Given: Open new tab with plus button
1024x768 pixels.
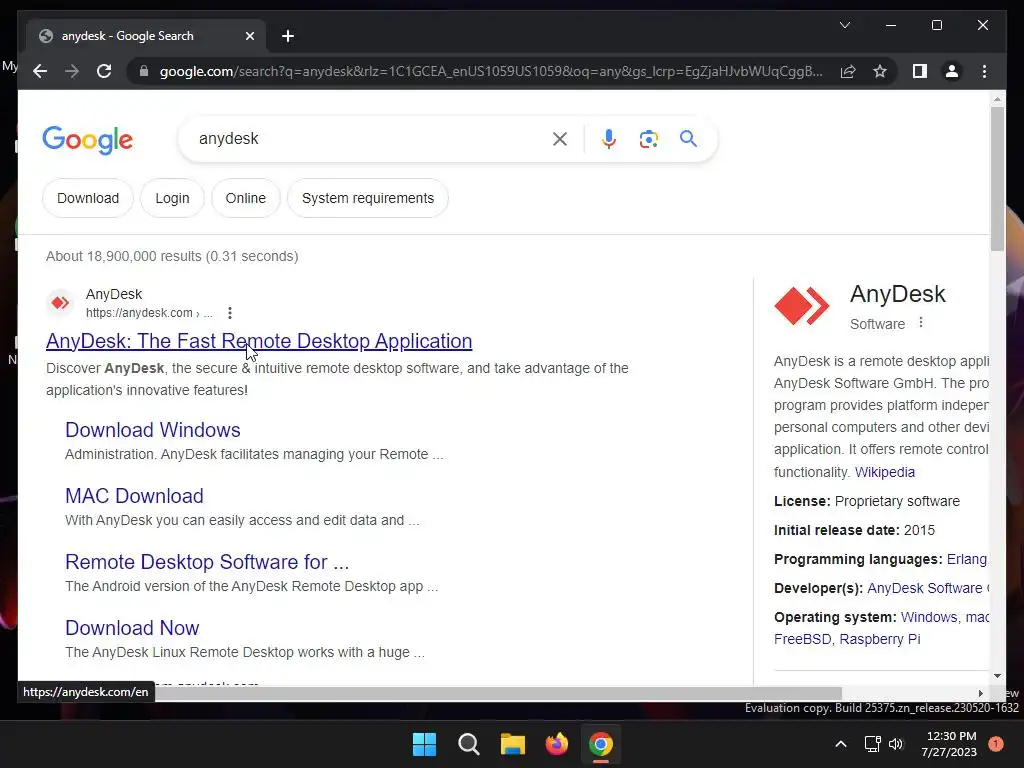Looking at the screenshot, I should 287,36.
